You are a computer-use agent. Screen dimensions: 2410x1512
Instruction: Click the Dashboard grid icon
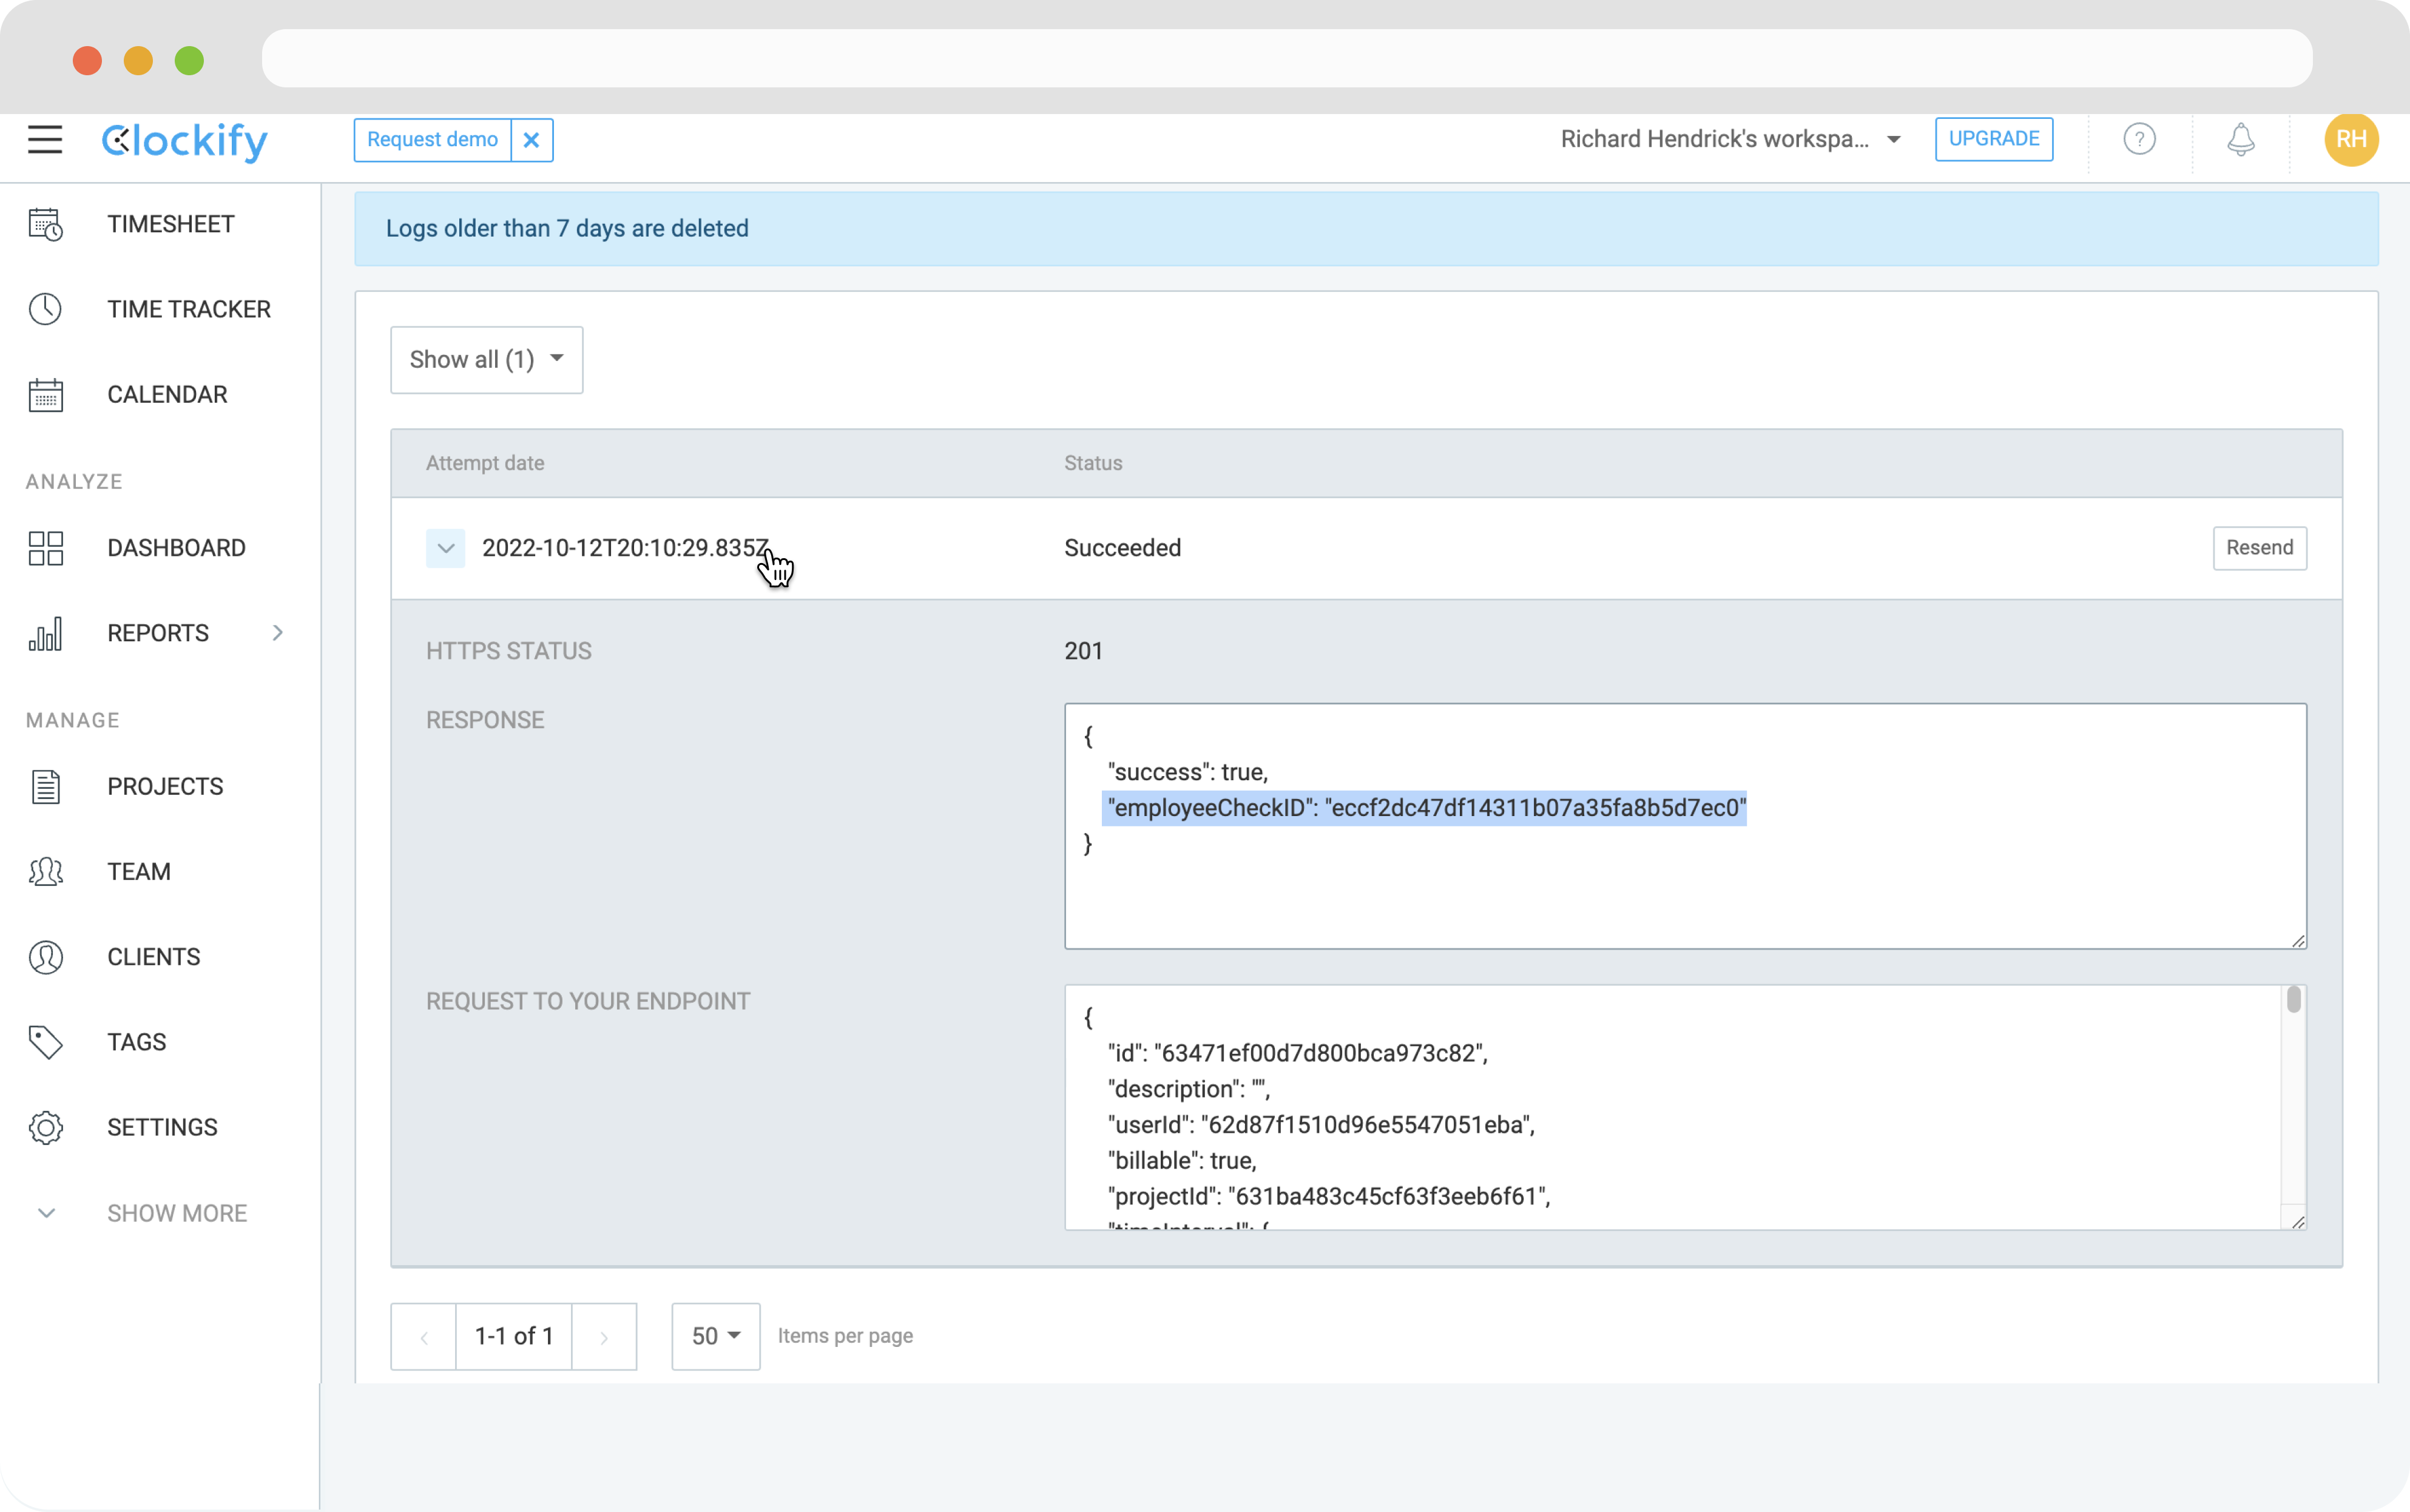[46, 548]
